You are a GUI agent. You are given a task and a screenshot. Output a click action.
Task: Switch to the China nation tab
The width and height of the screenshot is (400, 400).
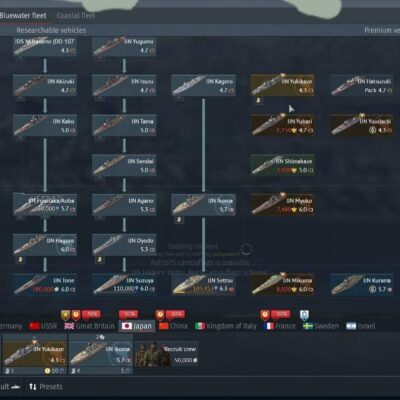(x=173, y=326)
